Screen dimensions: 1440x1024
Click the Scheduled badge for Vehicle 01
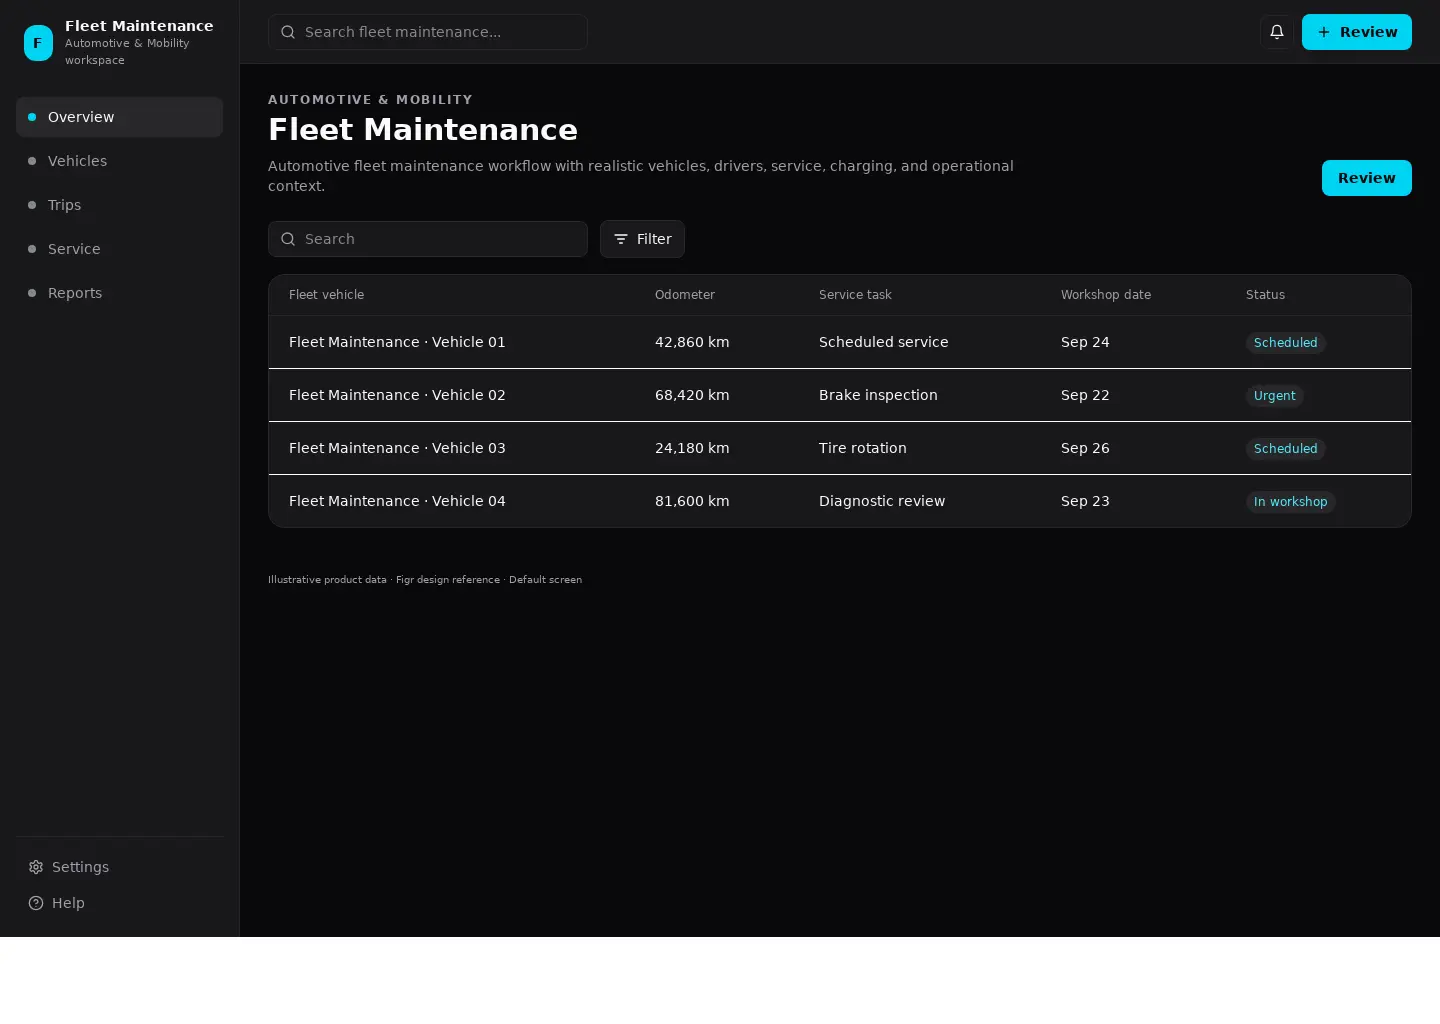pyautogui.click(x=1286, y=343)
